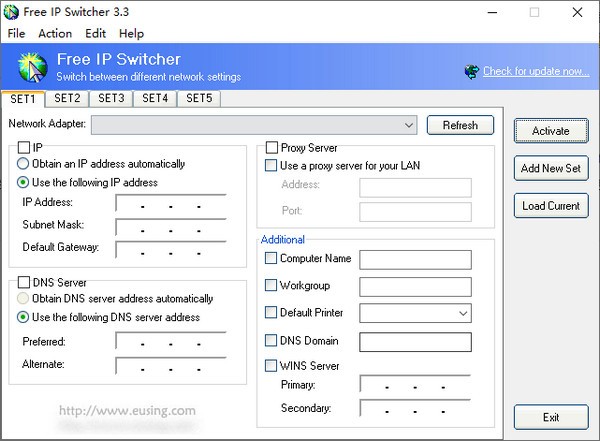Click the Preferred DNS input field
600x441 pixels.
[171, 341]
